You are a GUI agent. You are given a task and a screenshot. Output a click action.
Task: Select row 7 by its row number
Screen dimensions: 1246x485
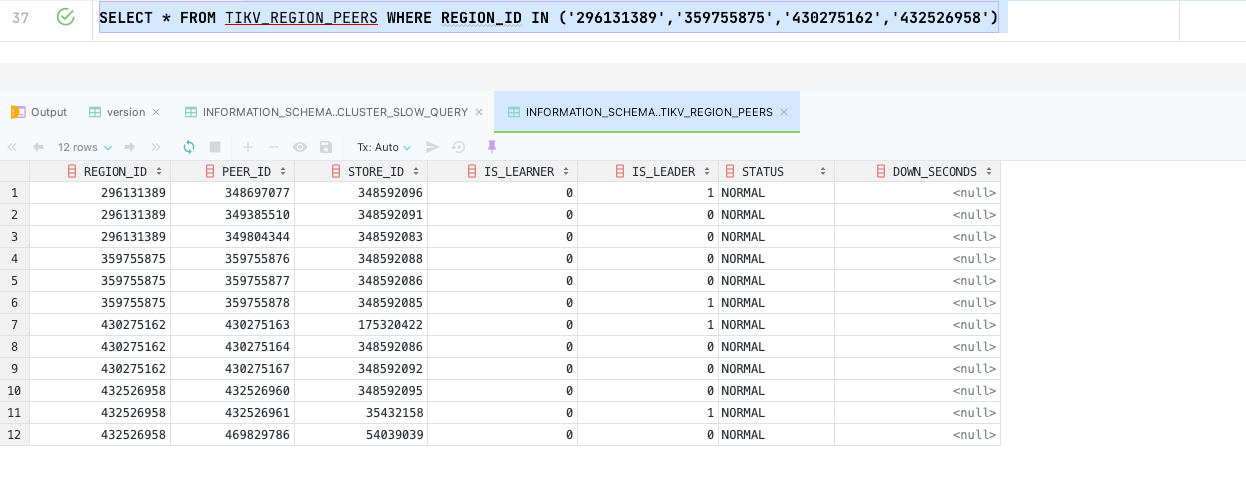click(14, 325)
